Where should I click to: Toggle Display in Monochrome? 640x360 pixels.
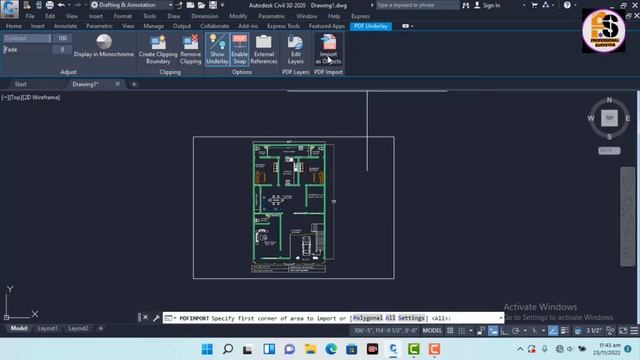[x=104, y=46]
